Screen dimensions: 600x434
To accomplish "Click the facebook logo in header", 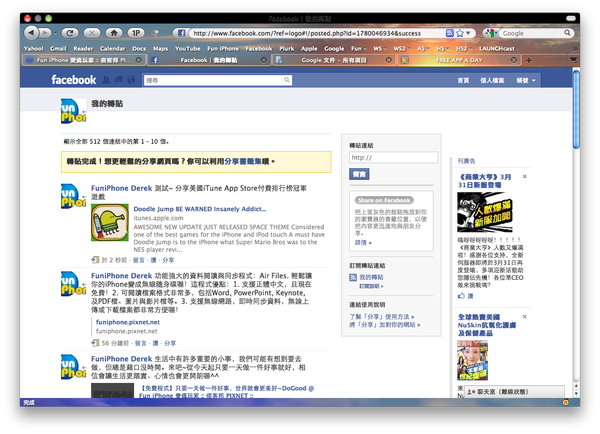I will (73, 80).
